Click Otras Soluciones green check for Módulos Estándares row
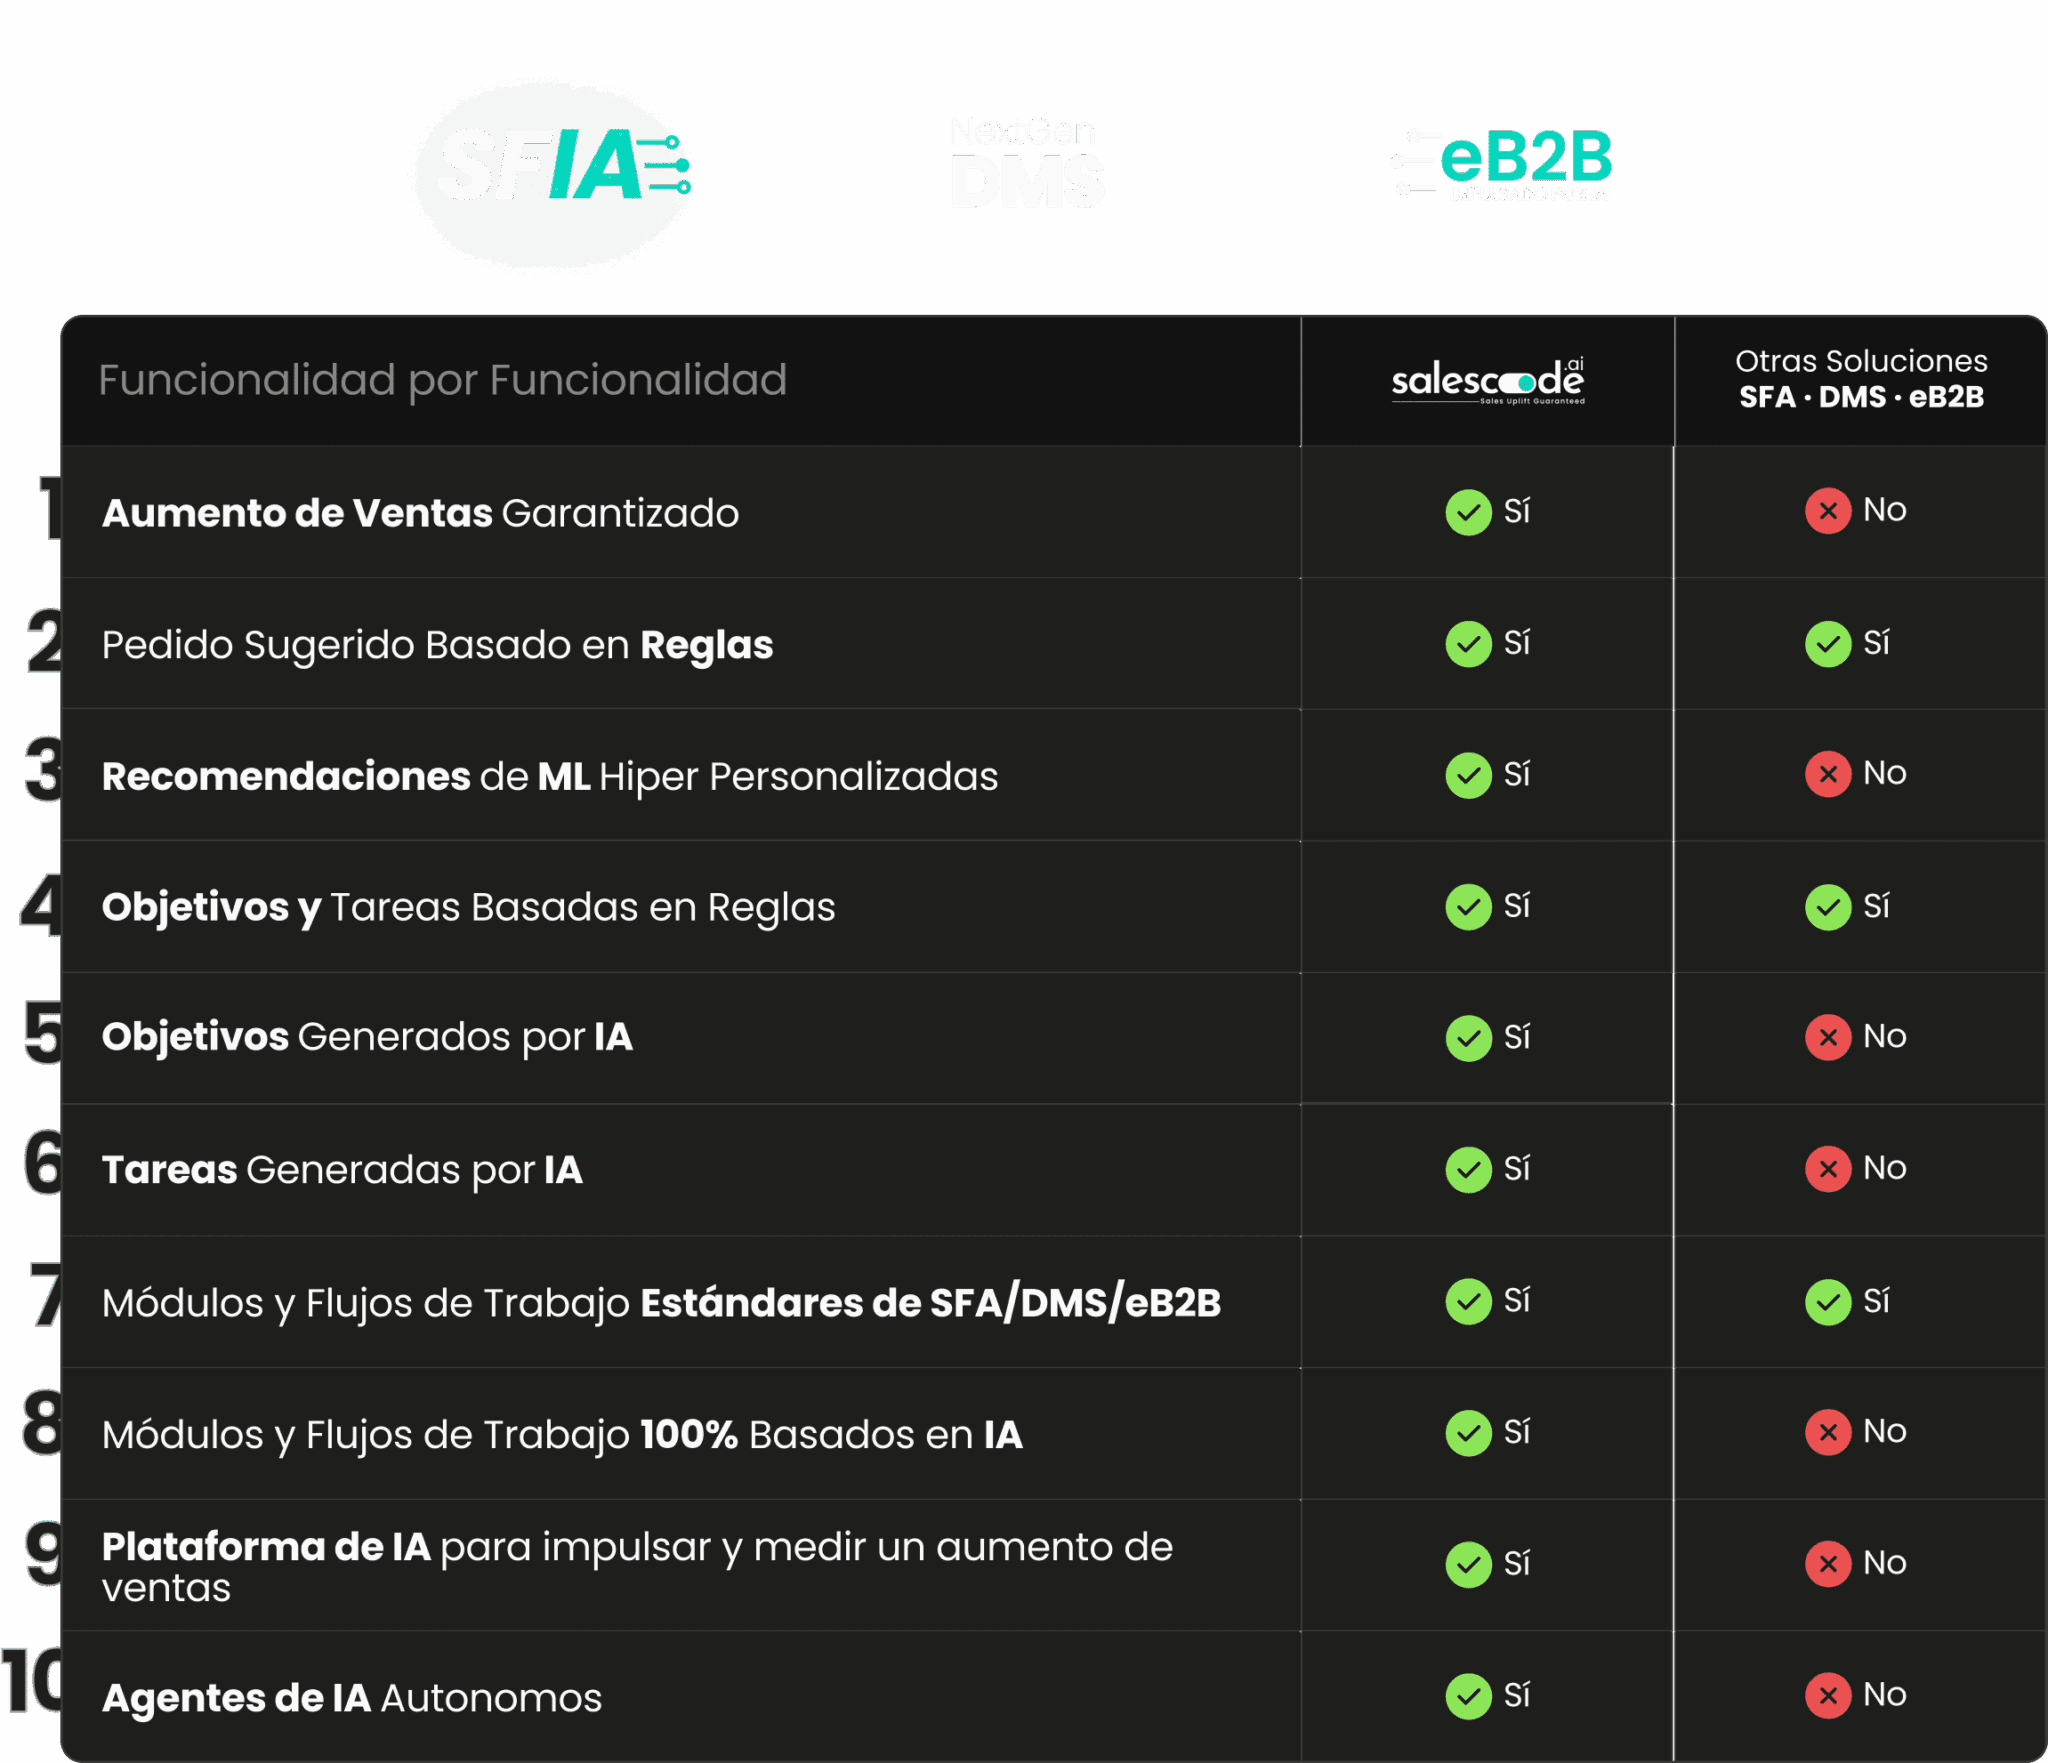 point(1827,1302)
